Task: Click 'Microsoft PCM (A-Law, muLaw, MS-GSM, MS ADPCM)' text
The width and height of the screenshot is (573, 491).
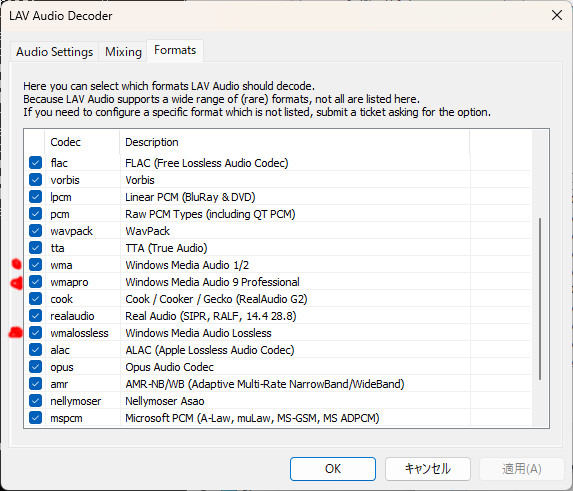Action: (x=252, y=418)
